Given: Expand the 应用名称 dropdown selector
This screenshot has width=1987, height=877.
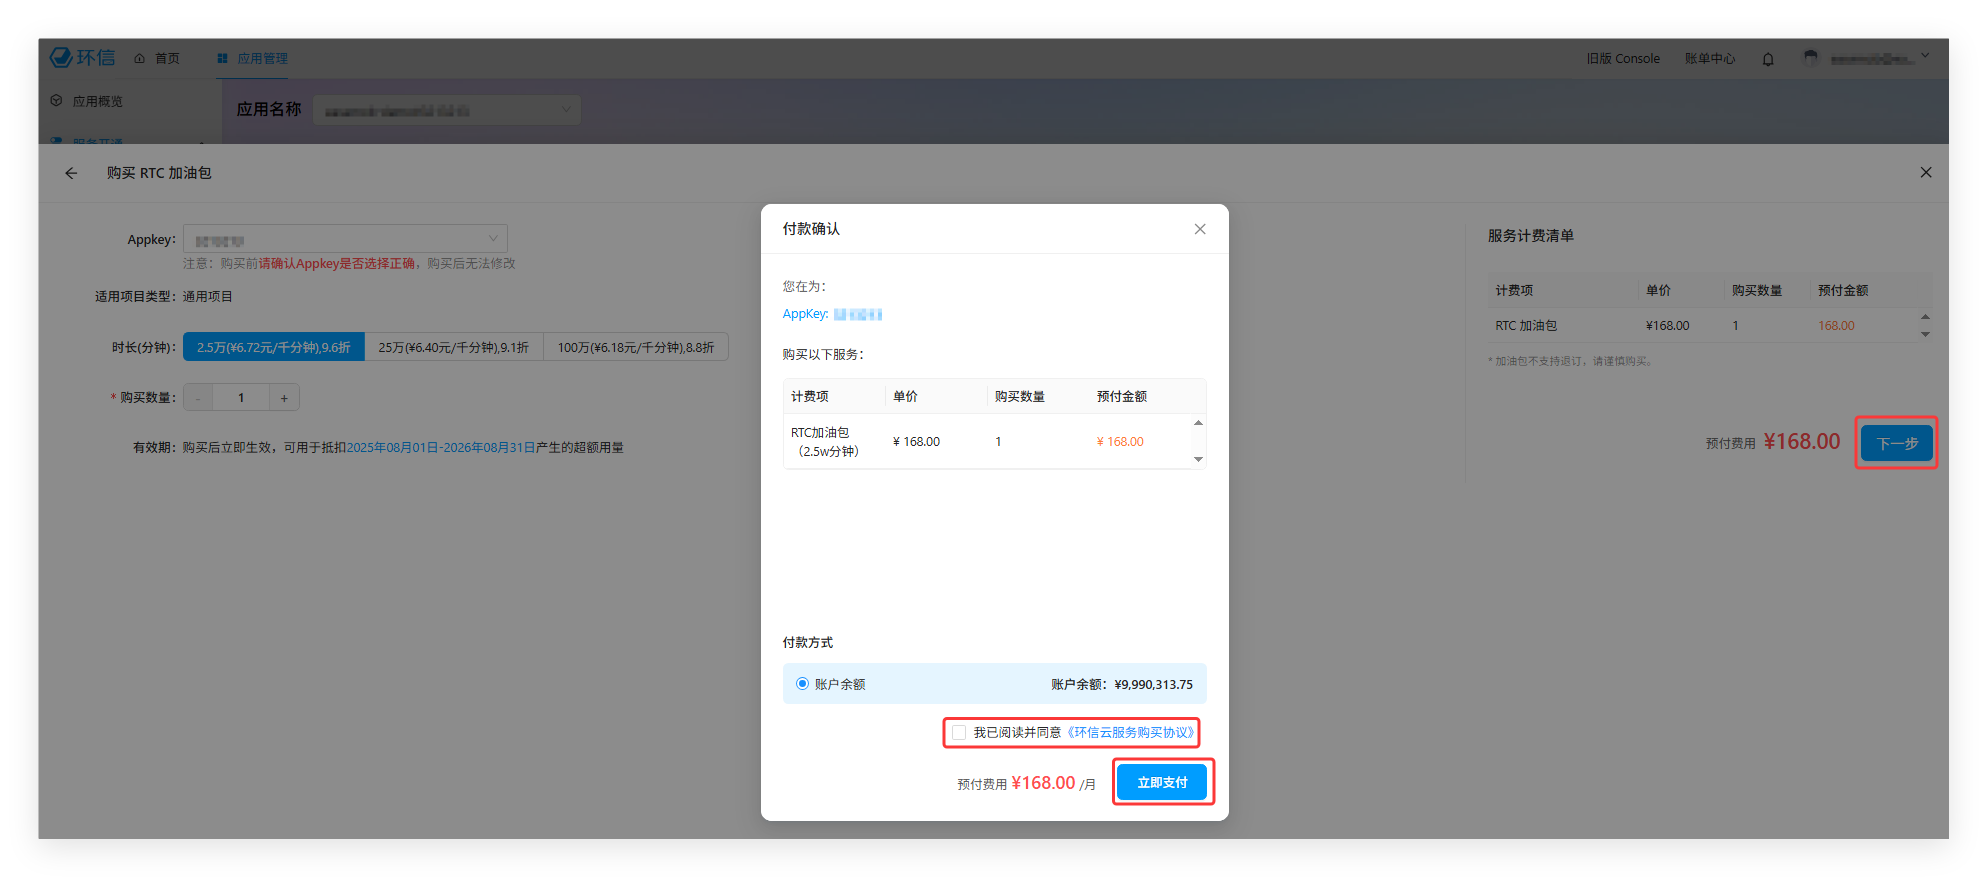Looking at the screenshot, I should pyautogui.click(x=446, y=110).
